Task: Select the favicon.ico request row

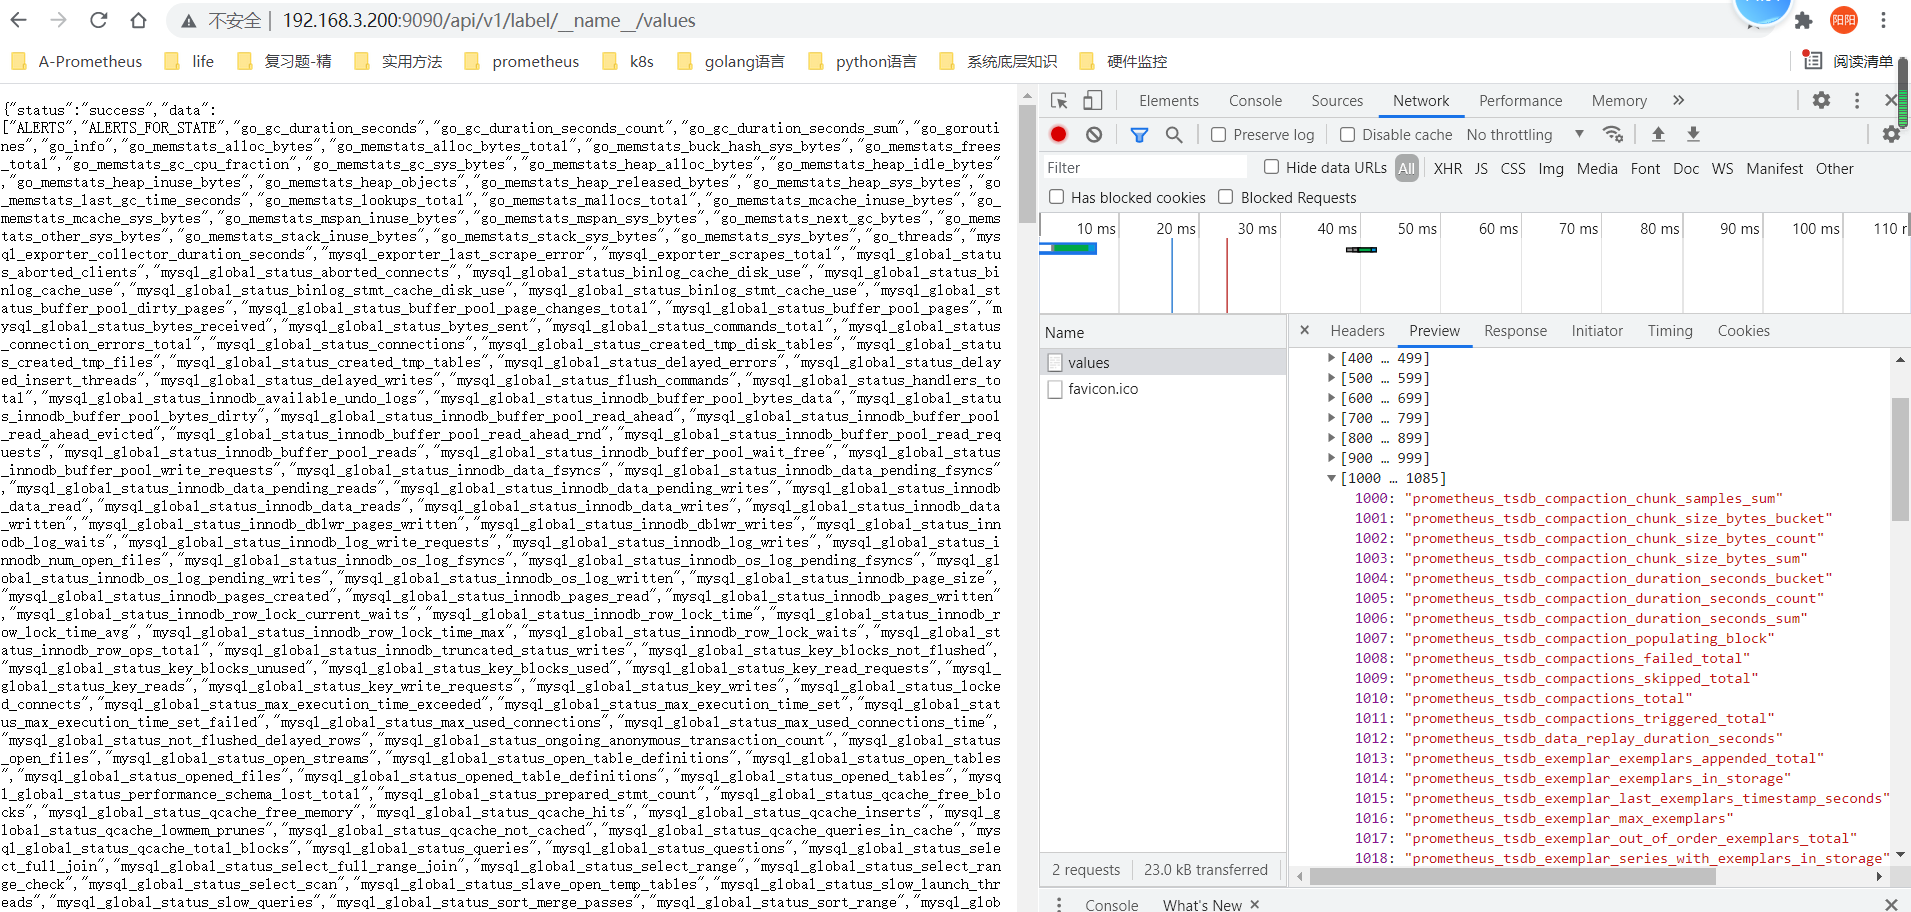Action: 1163,388
